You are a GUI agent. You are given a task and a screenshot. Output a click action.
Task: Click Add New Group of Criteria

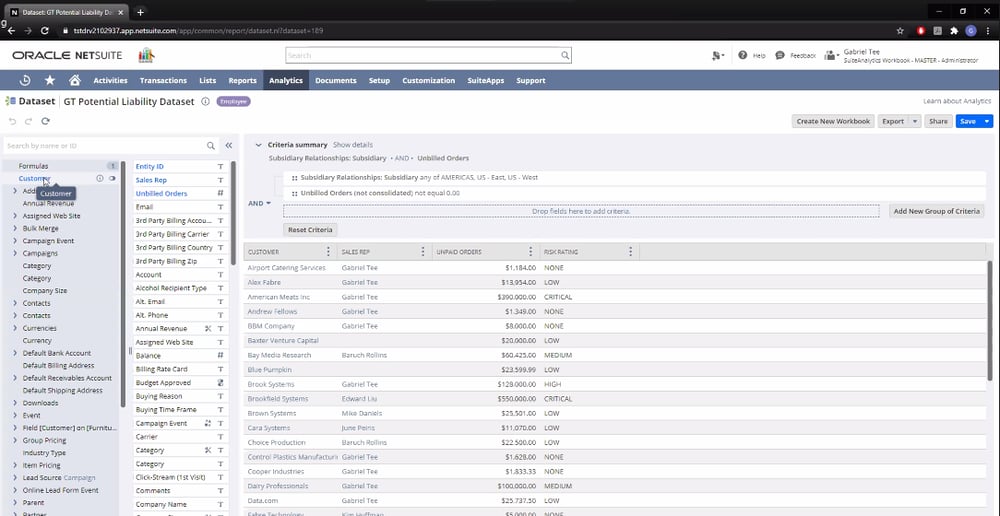tap(936, 211)
